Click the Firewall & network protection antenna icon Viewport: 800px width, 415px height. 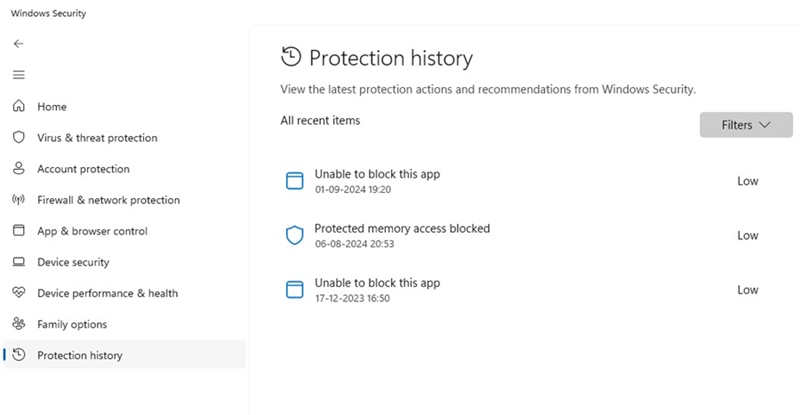[x=18, y=200]
